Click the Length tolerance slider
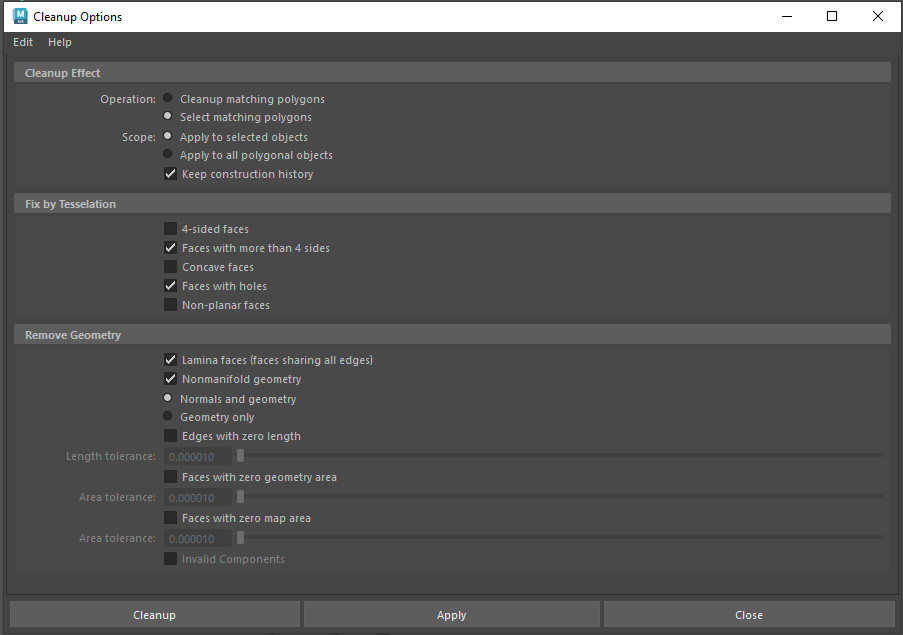 click(x=560, y=456)
